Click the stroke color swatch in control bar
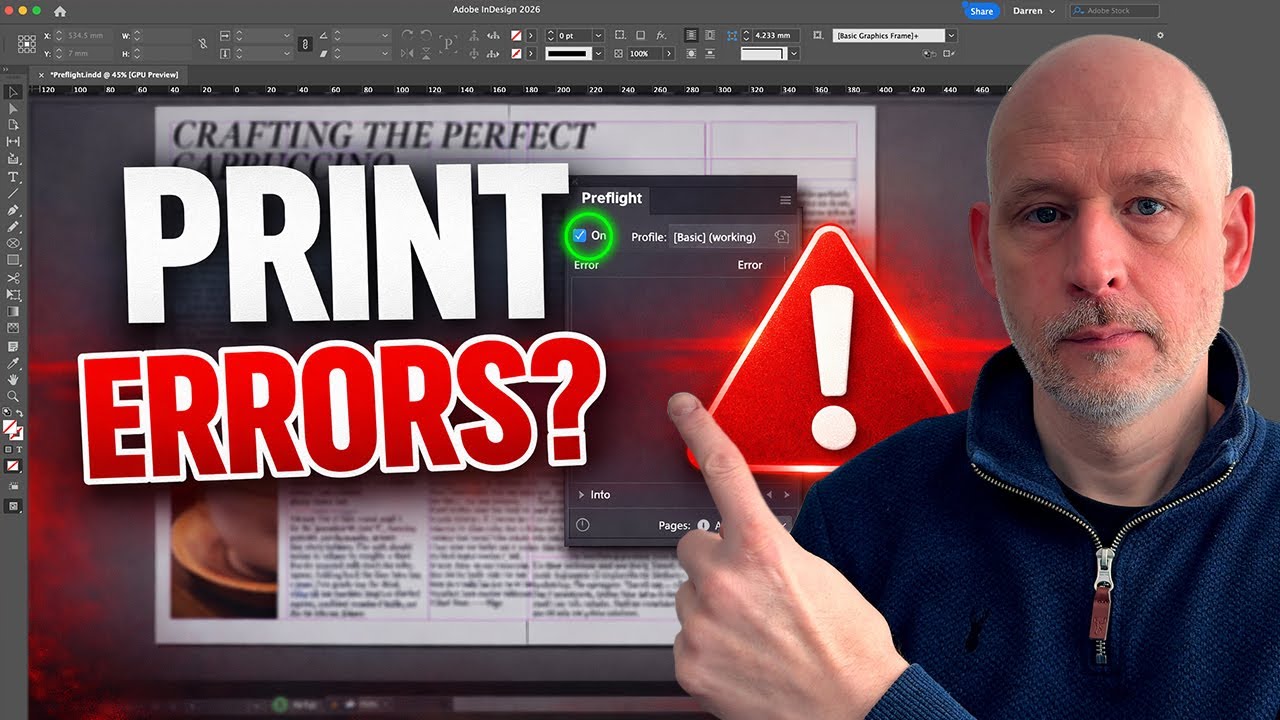 (516, 53)
